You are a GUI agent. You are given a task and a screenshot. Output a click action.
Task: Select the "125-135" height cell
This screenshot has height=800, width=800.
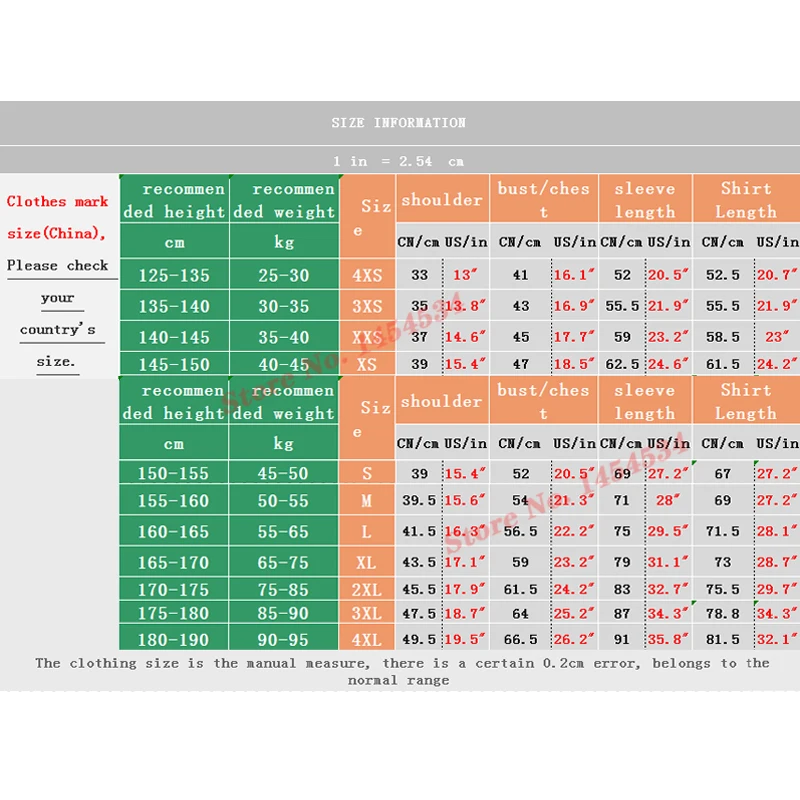tap(174, 275)
